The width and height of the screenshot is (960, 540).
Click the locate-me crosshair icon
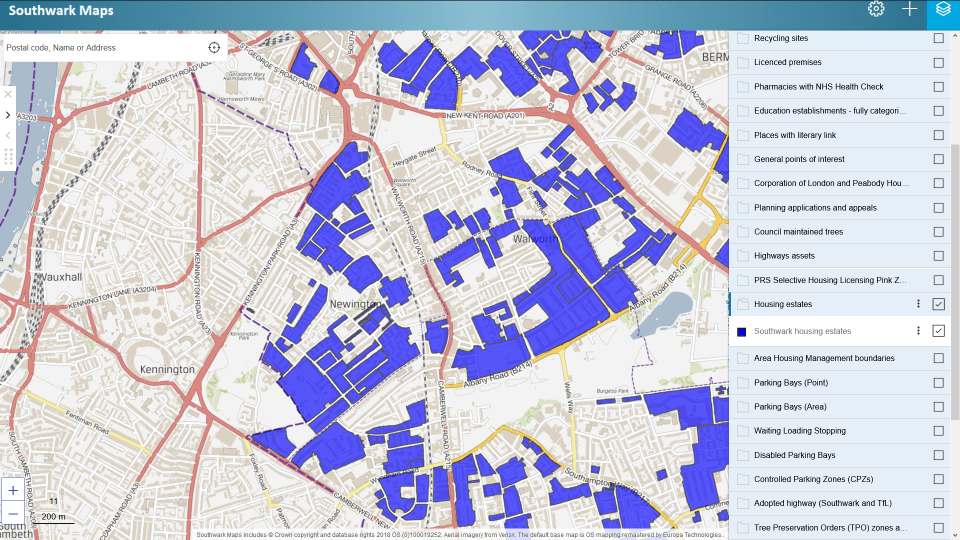[x=214, y=48]
